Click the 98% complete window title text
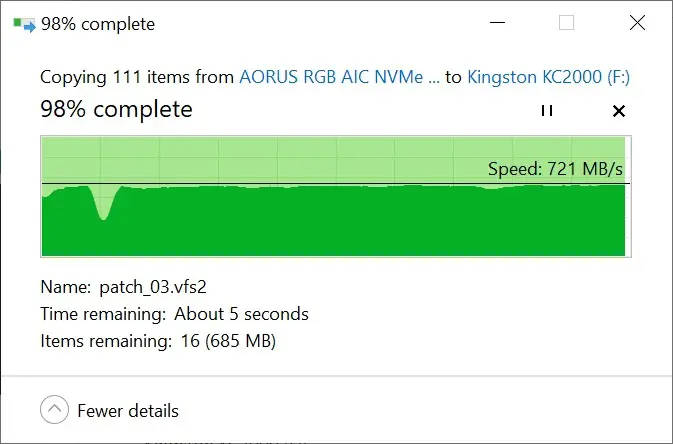The image size is (673, 444). pos(98,24)
